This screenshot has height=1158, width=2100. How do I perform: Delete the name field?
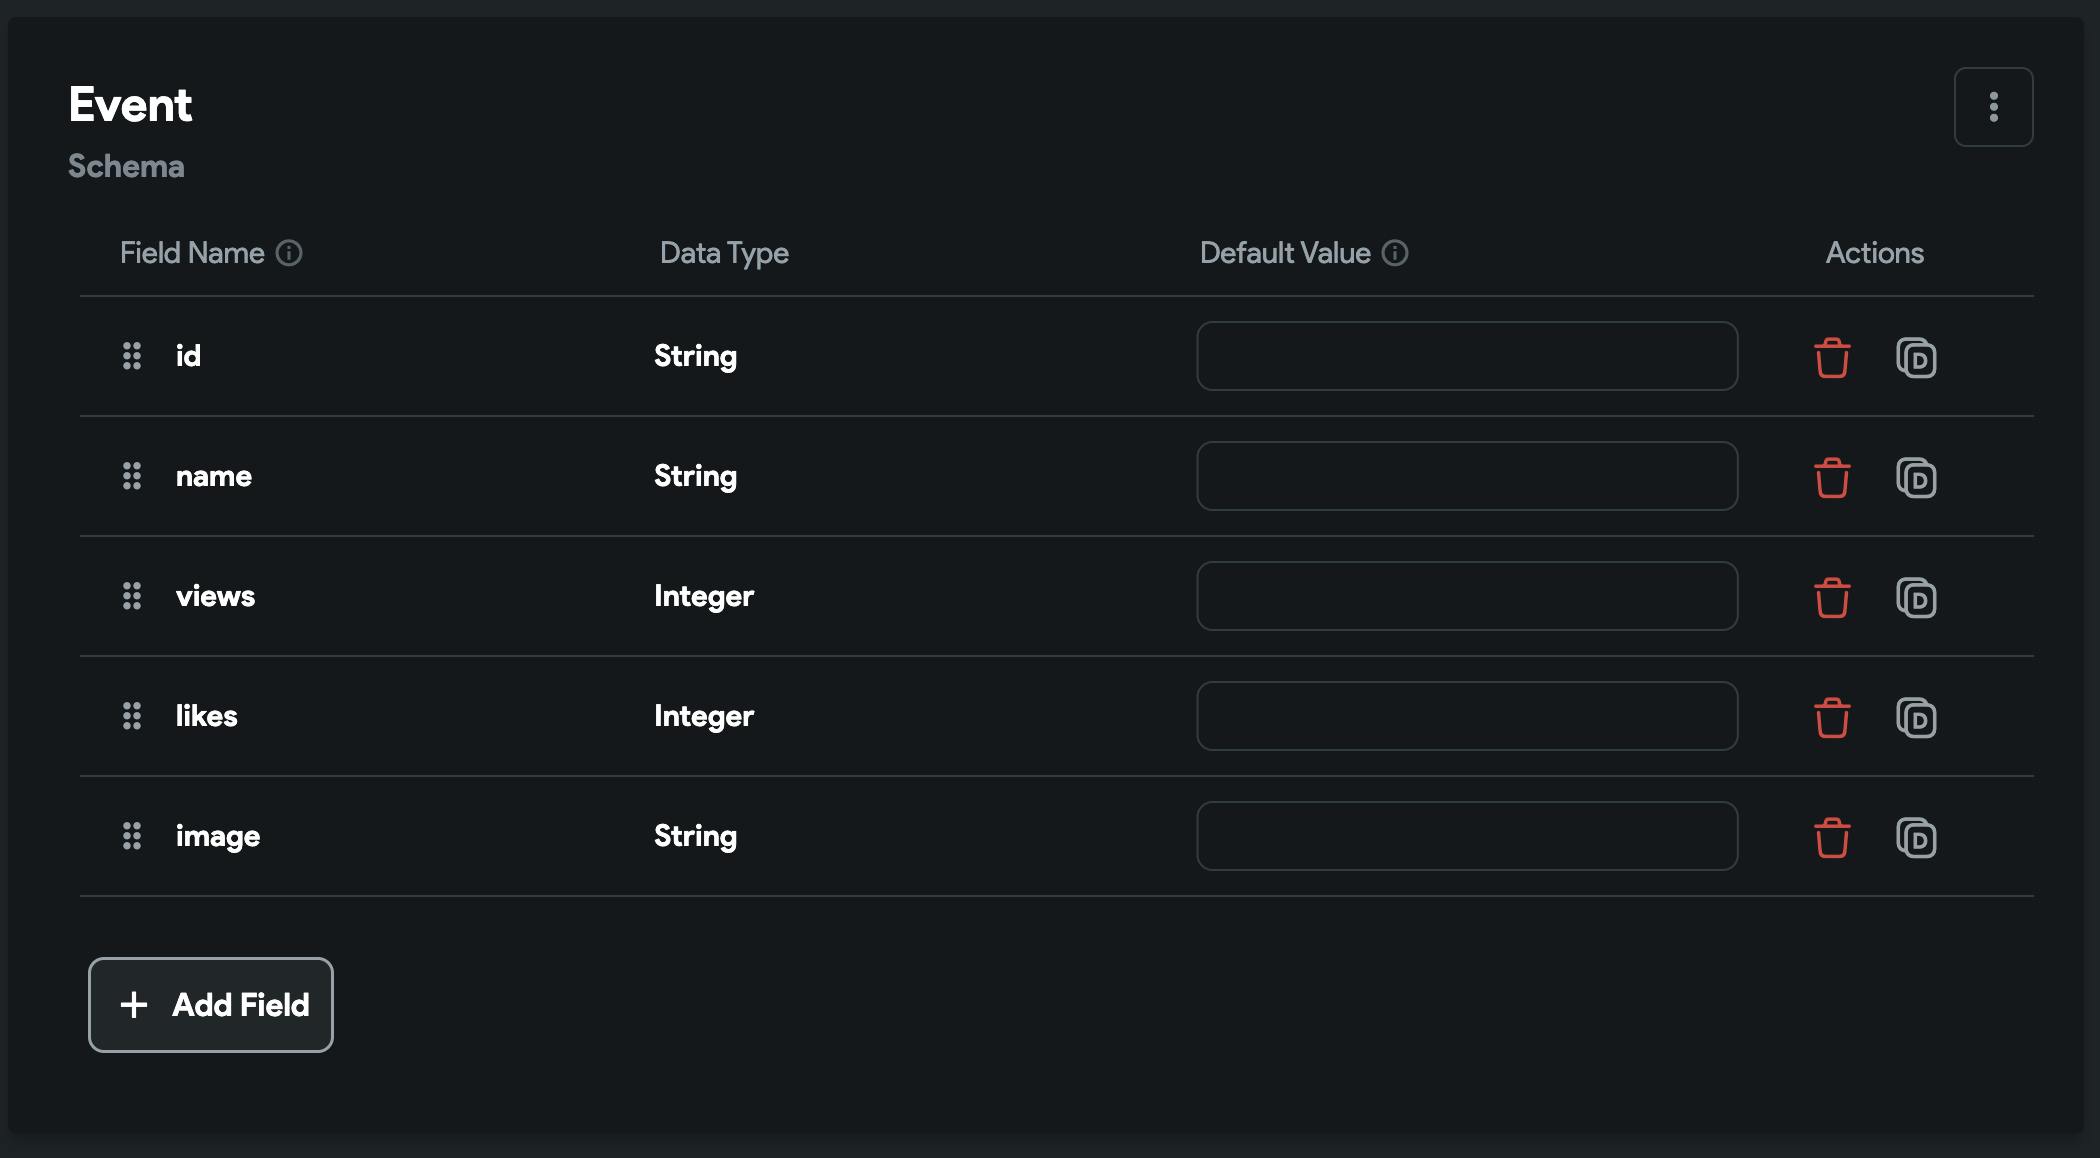click(x=1832, y=478)
